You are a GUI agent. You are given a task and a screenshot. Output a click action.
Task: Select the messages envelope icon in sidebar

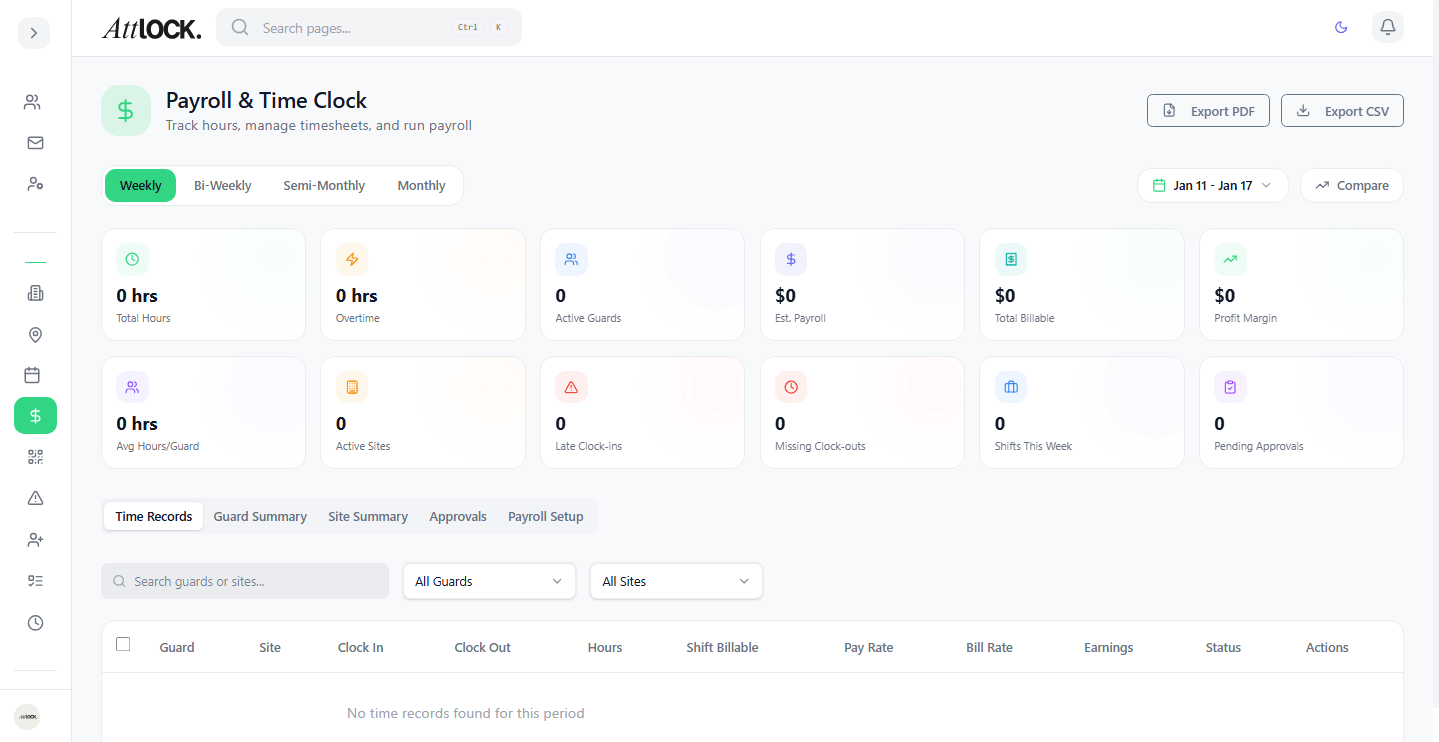[x=35, y=142]
